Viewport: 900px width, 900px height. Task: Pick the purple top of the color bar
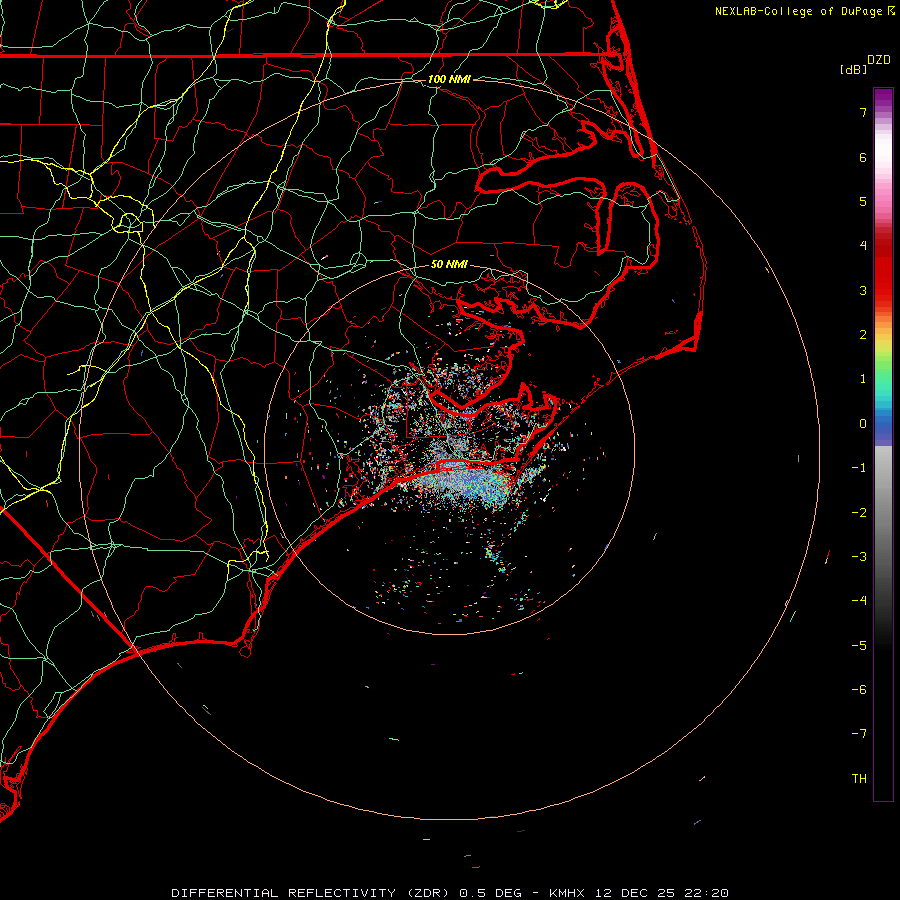(883, 95)
